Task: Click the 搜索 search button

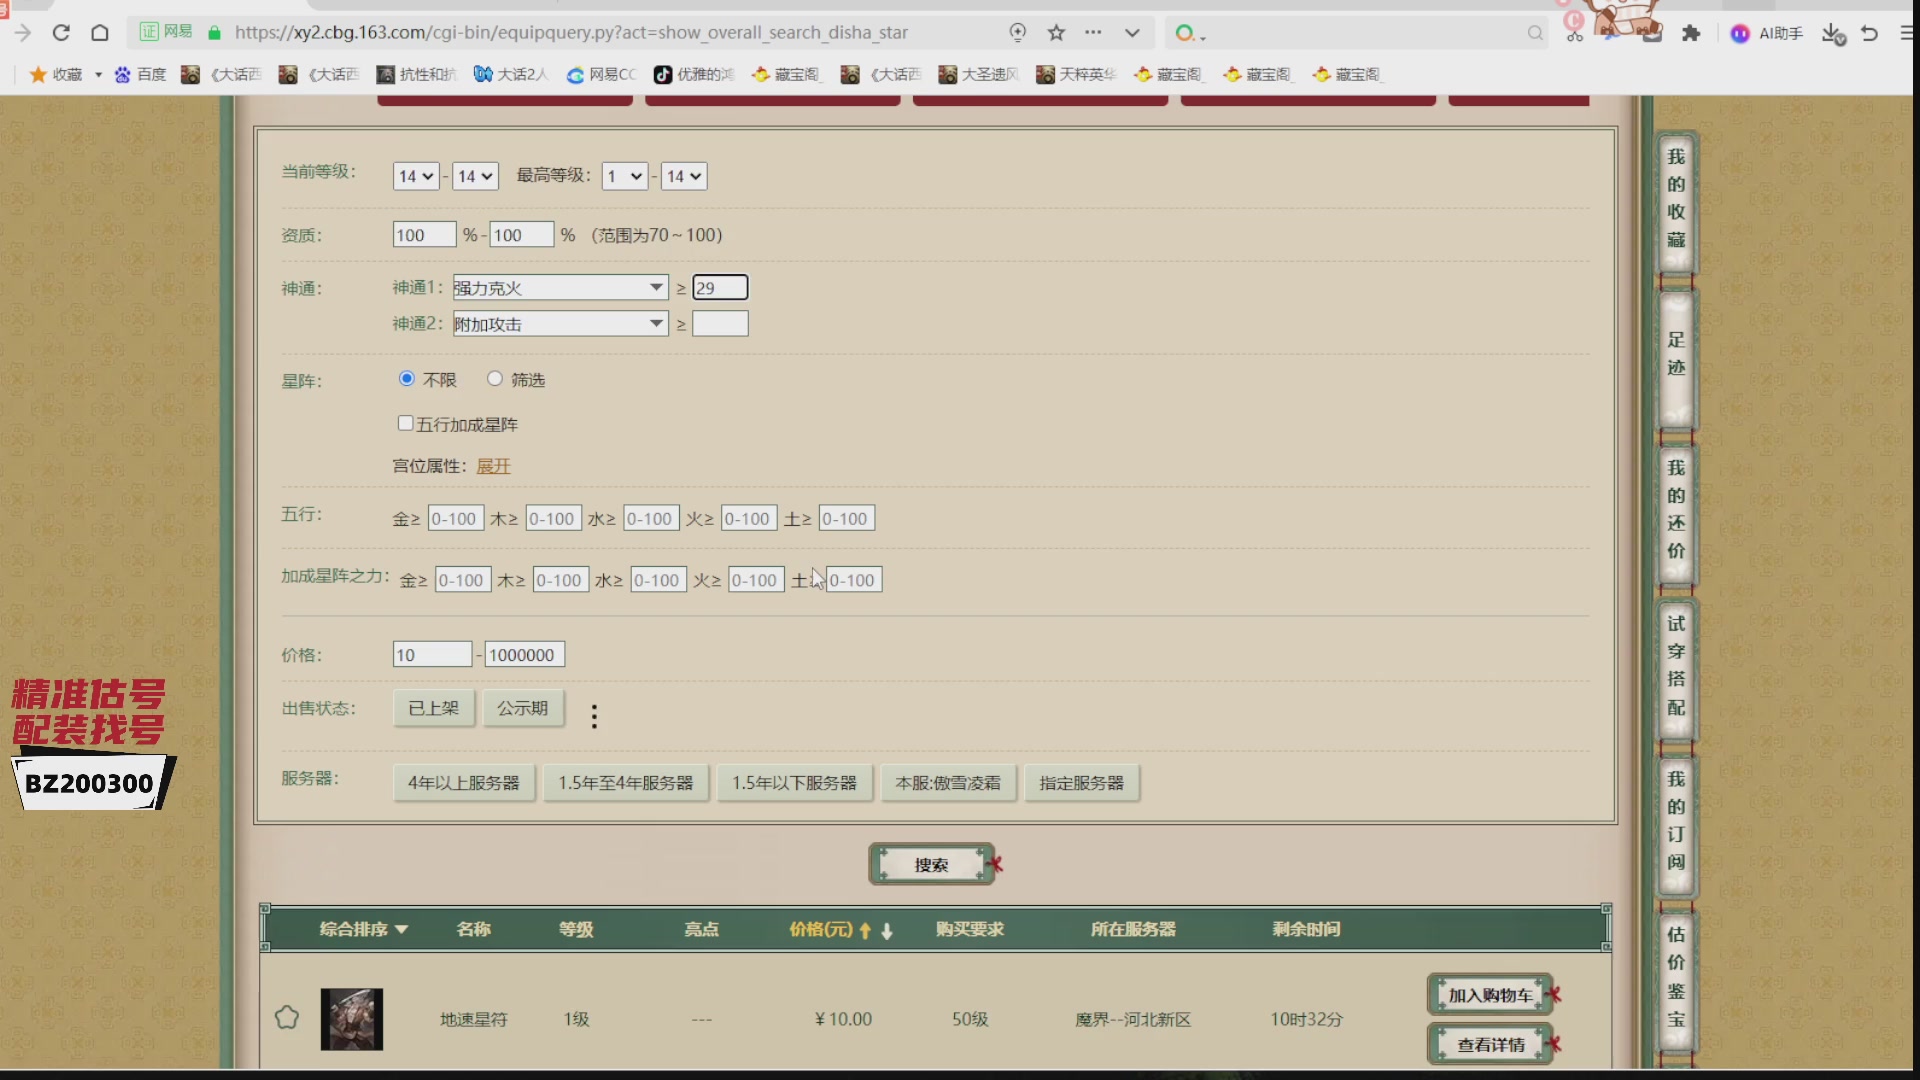Action: (931, 864)
